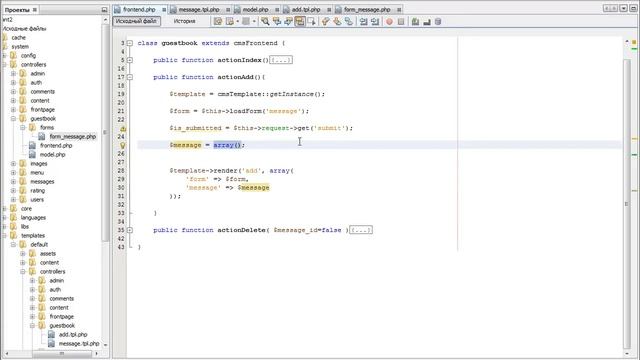The height and width of the screenshot is (360, 640).
Task: Maximize editor window button at top right
Action: pos(633,9)
